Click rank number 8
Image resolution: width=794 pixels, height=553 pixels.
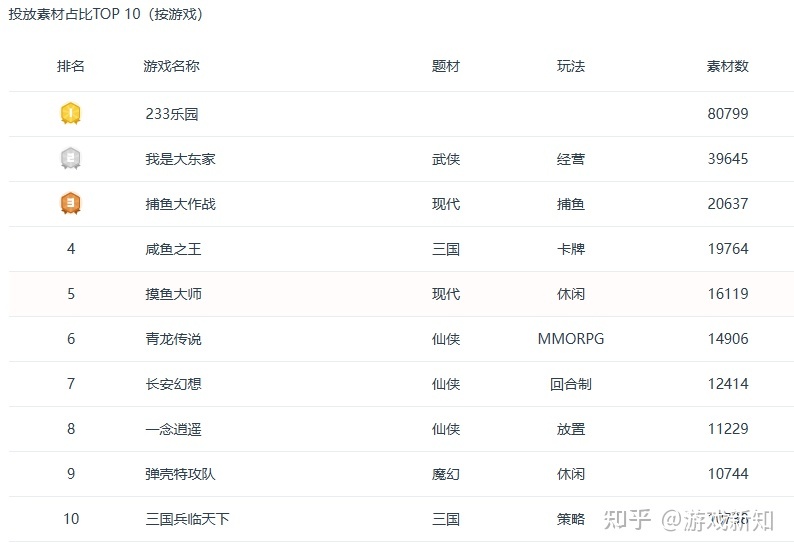(71, 429)
